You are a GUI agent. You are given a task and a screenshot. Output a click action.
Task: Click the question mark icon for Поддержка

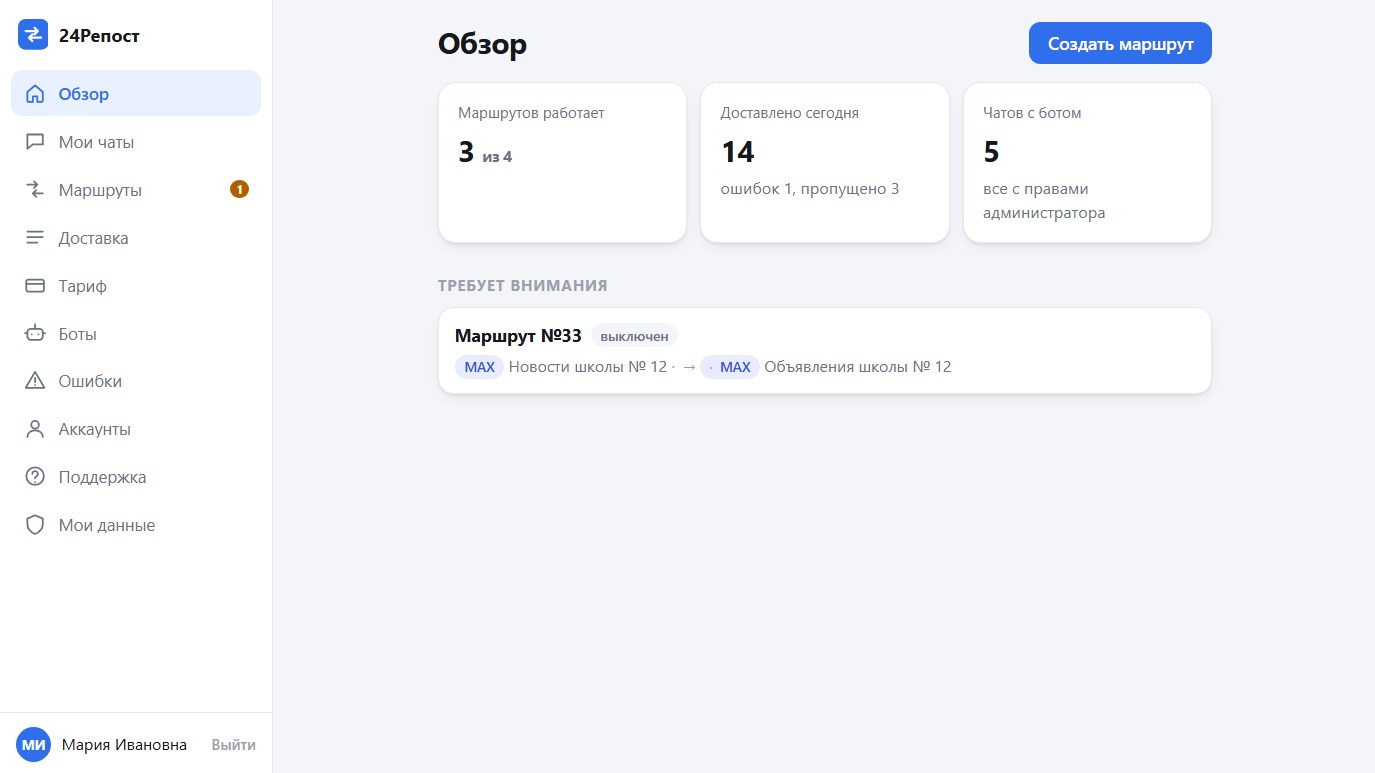tap(35, 477)
